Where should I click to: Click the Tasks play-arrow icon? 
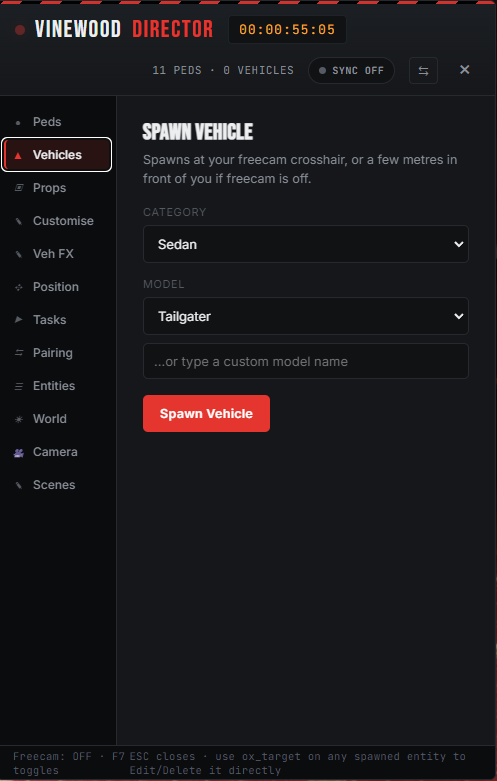tap(19, 320)
